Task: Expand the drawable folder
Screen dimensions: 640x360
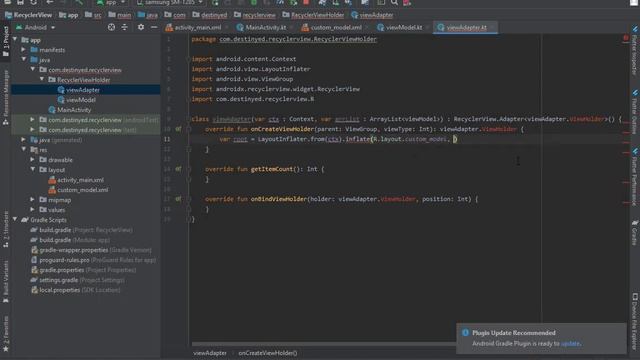Action: (32, 159)
